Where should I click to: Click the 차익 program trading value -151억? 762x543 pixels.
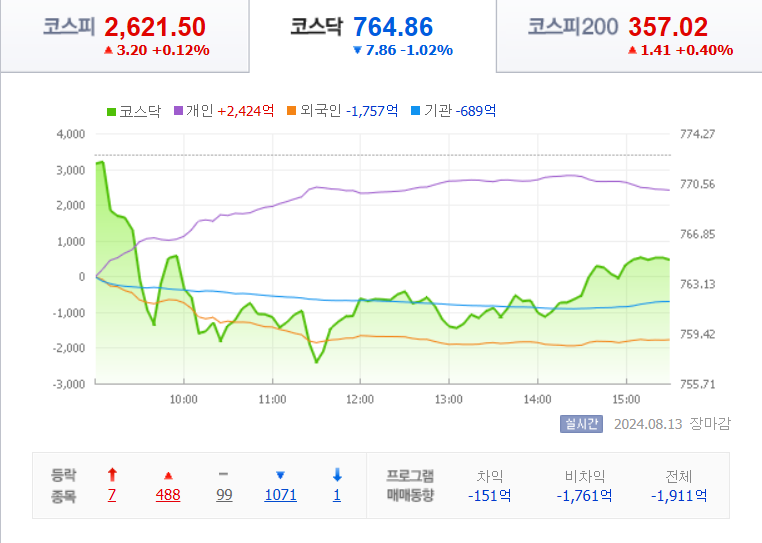(489, 495)
